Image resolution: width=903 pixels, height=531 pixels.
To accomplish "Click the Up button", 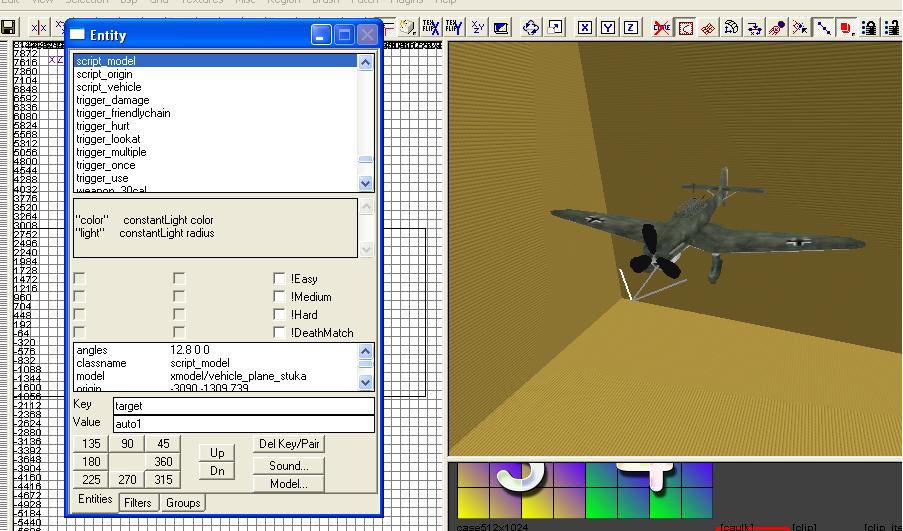I will coord(217,453).
